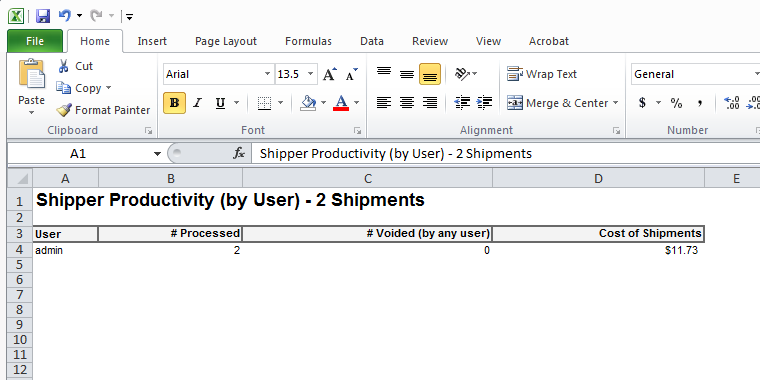Click the Insert Function fx icon
This screenshot has width=760, height=380.
[238, 154]
